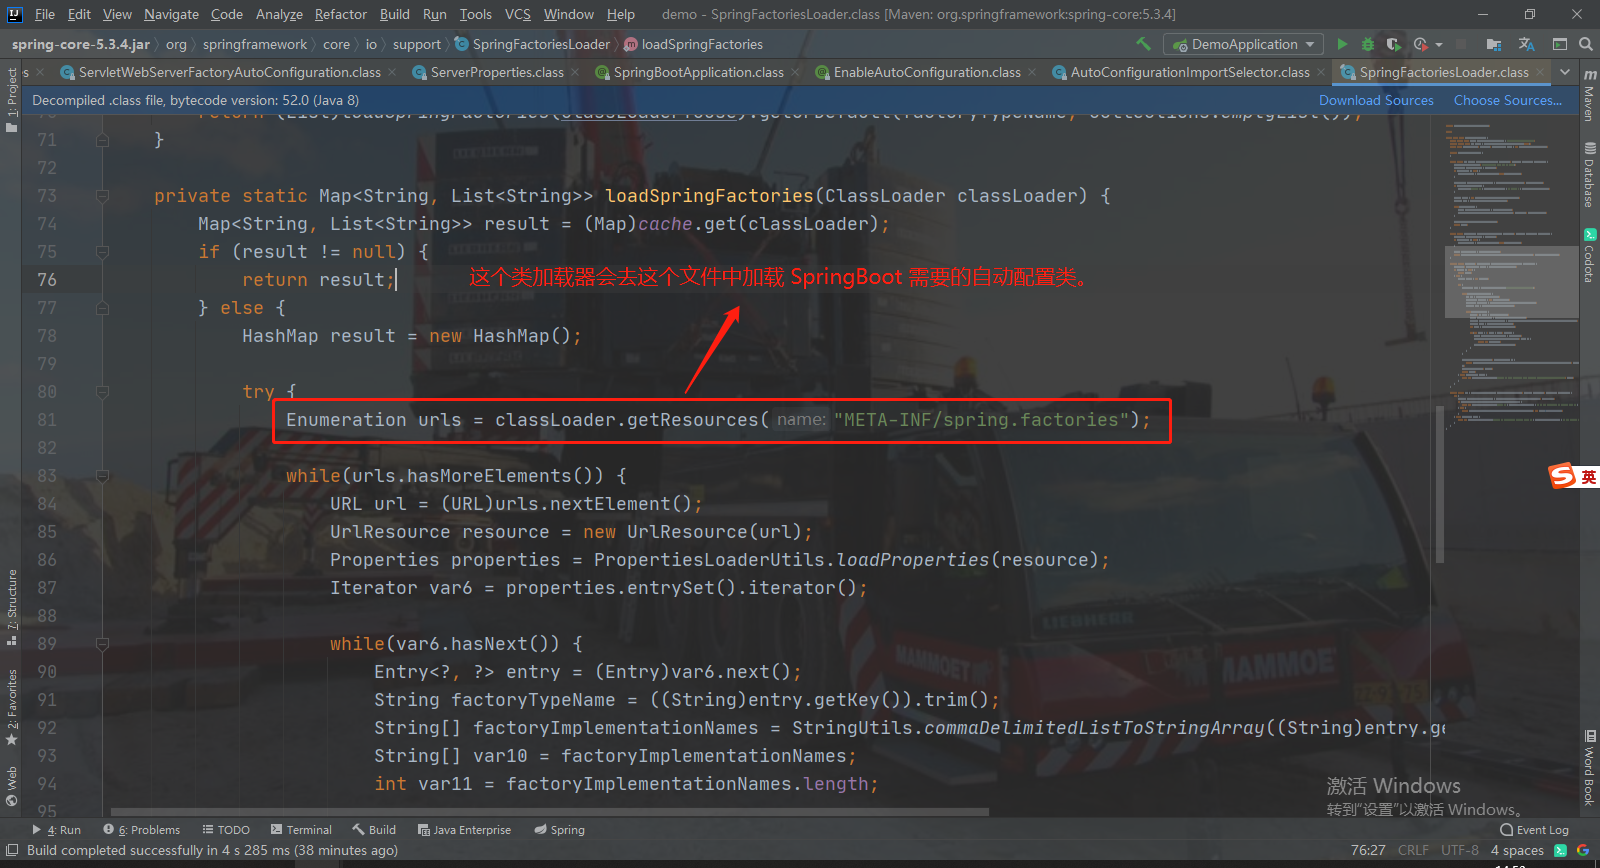Open the Maven tool window
Screen dimensions: 1600x868
1589,95
